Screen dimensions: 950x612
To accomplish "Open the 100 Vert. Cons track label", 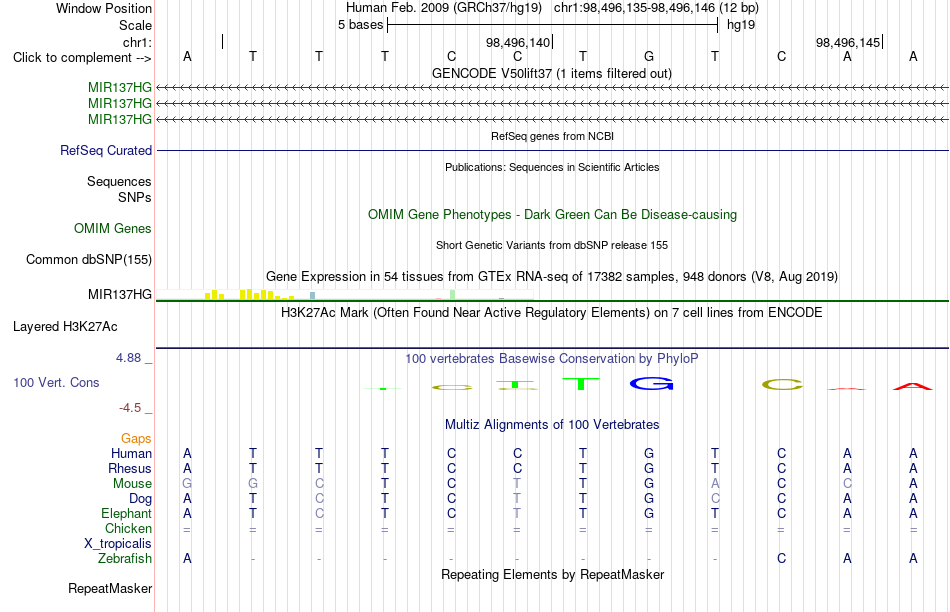I will [x=56, y=382].
